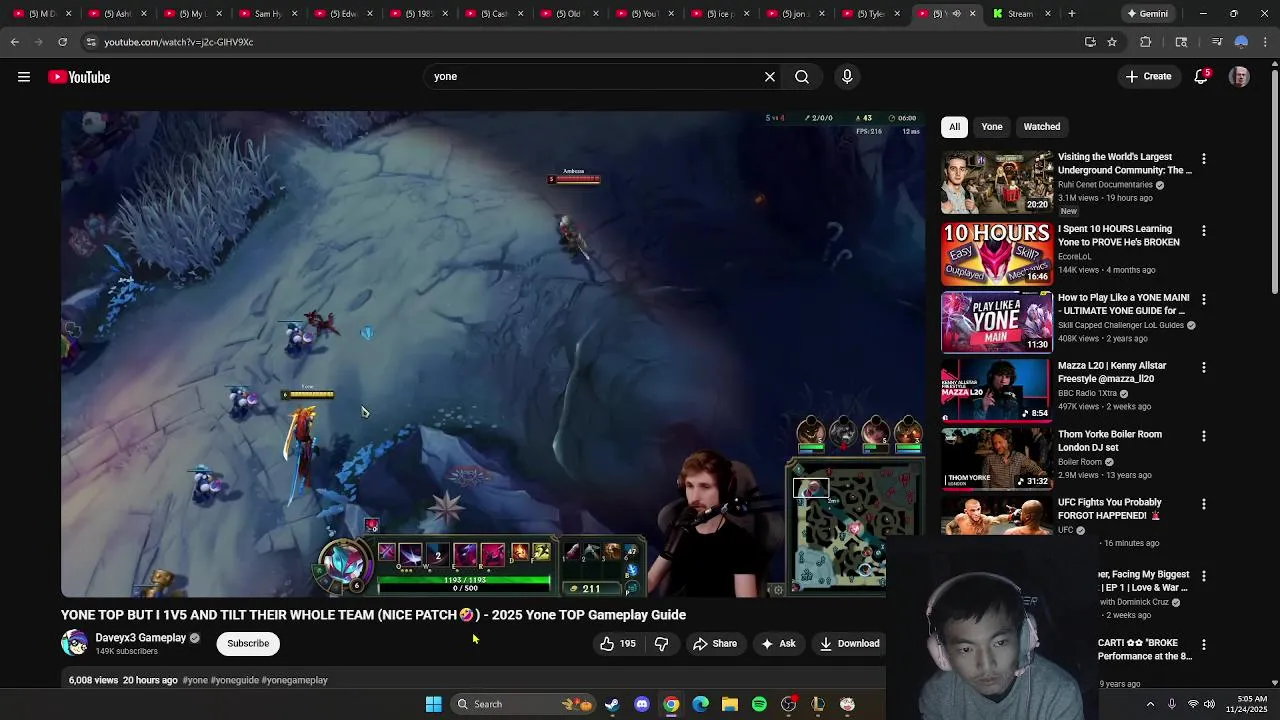Open Spotify from the taskbar
The height and width of the screenshot is (720, 1280).
pos(759,704)
